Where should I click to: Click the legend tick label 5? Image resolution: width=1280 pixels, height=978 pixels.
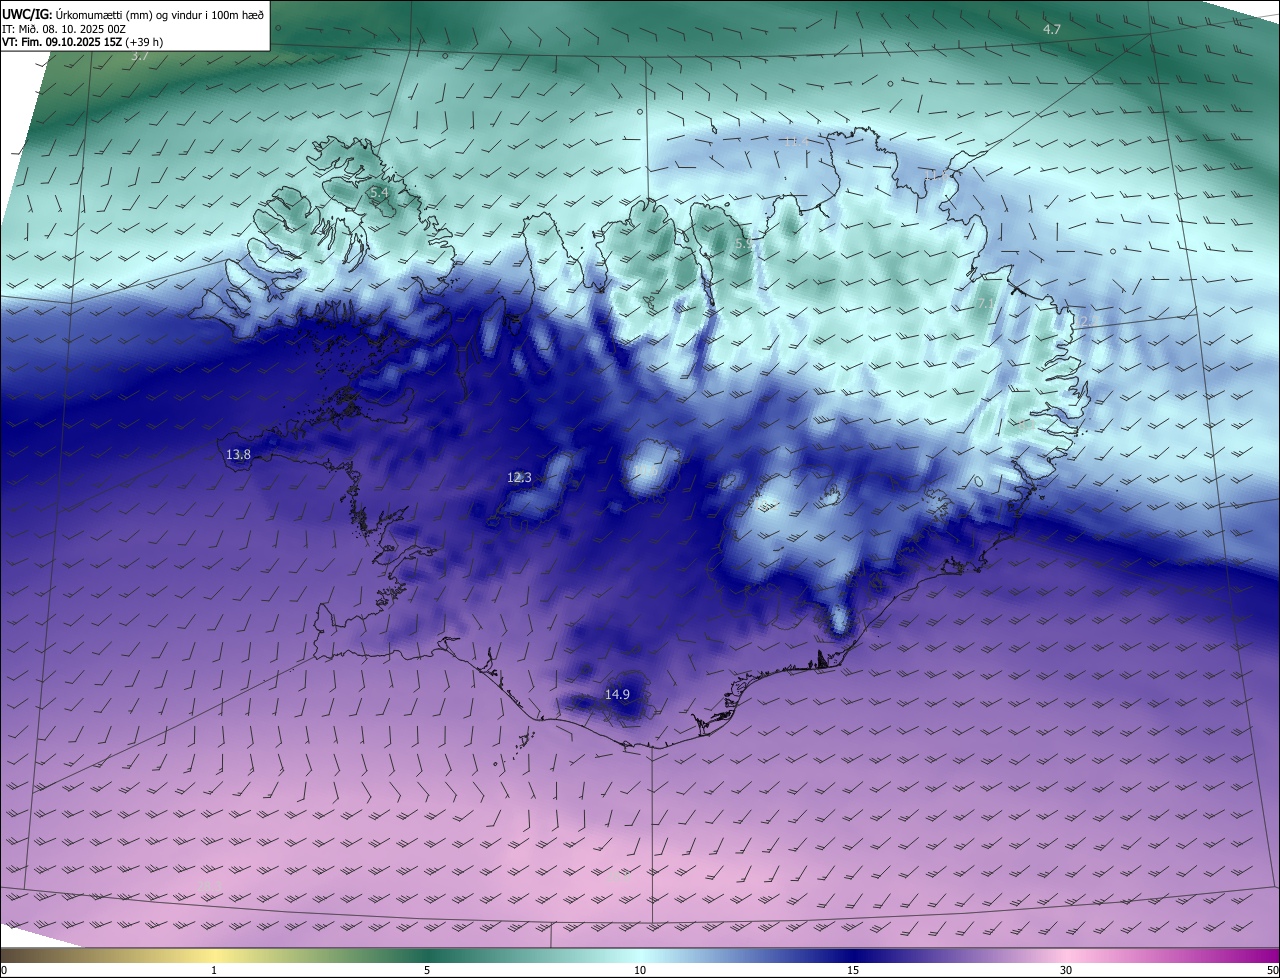(427, 970)
